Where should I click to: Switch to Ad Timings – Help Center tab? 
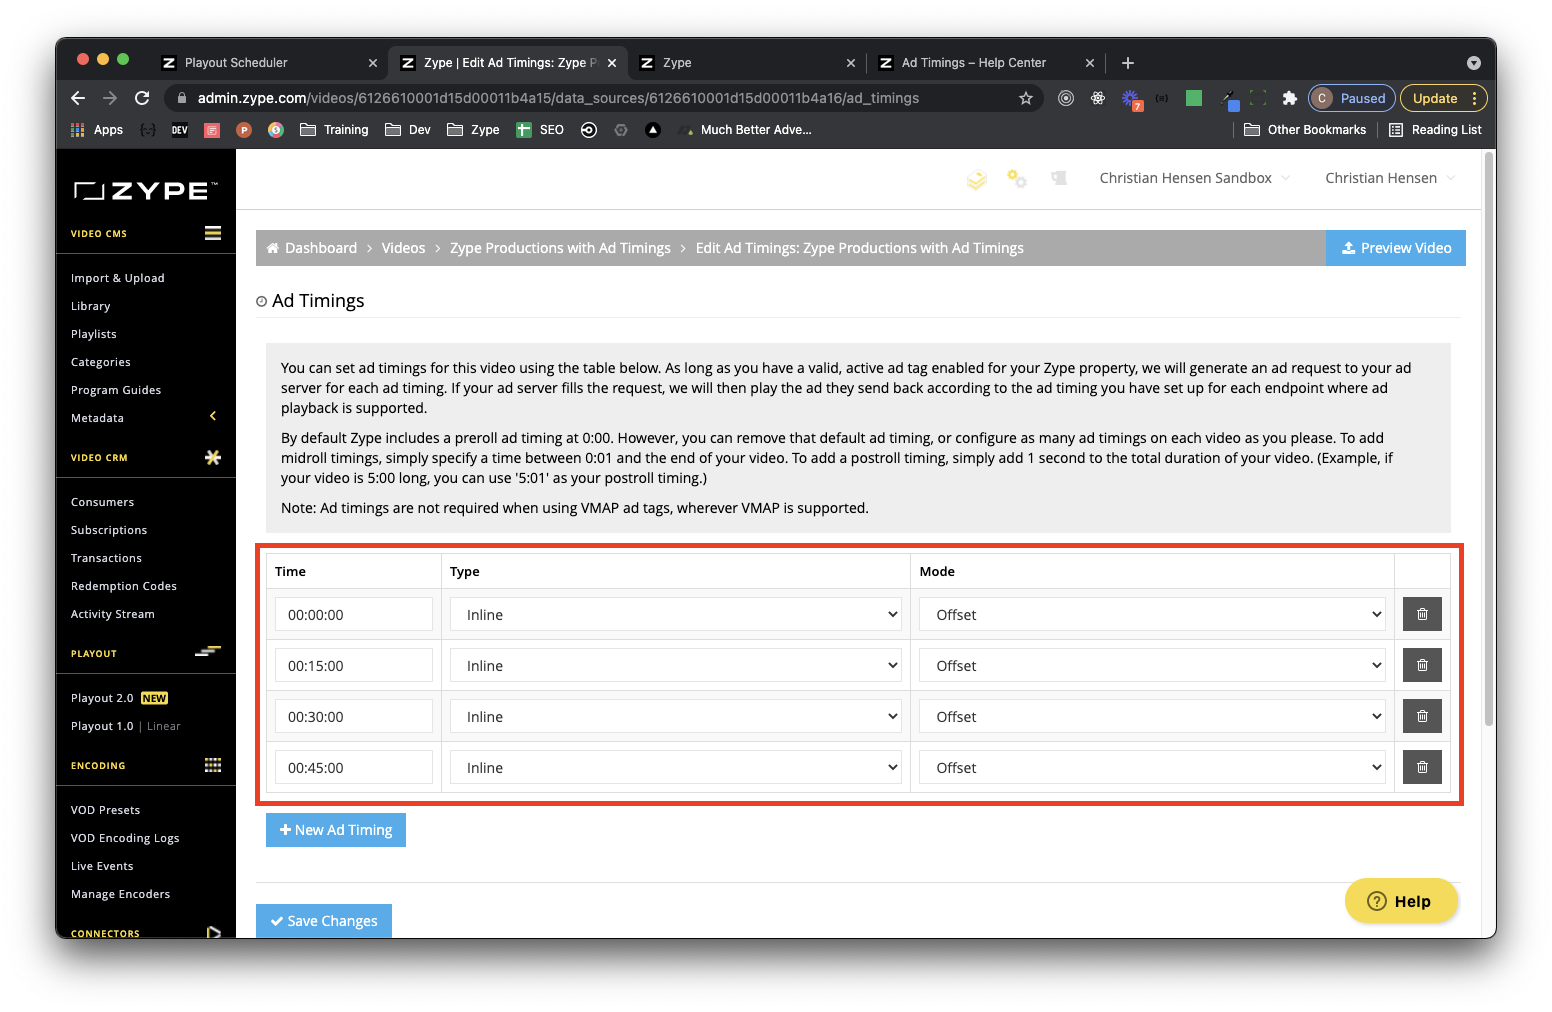(x=985, y=62)
